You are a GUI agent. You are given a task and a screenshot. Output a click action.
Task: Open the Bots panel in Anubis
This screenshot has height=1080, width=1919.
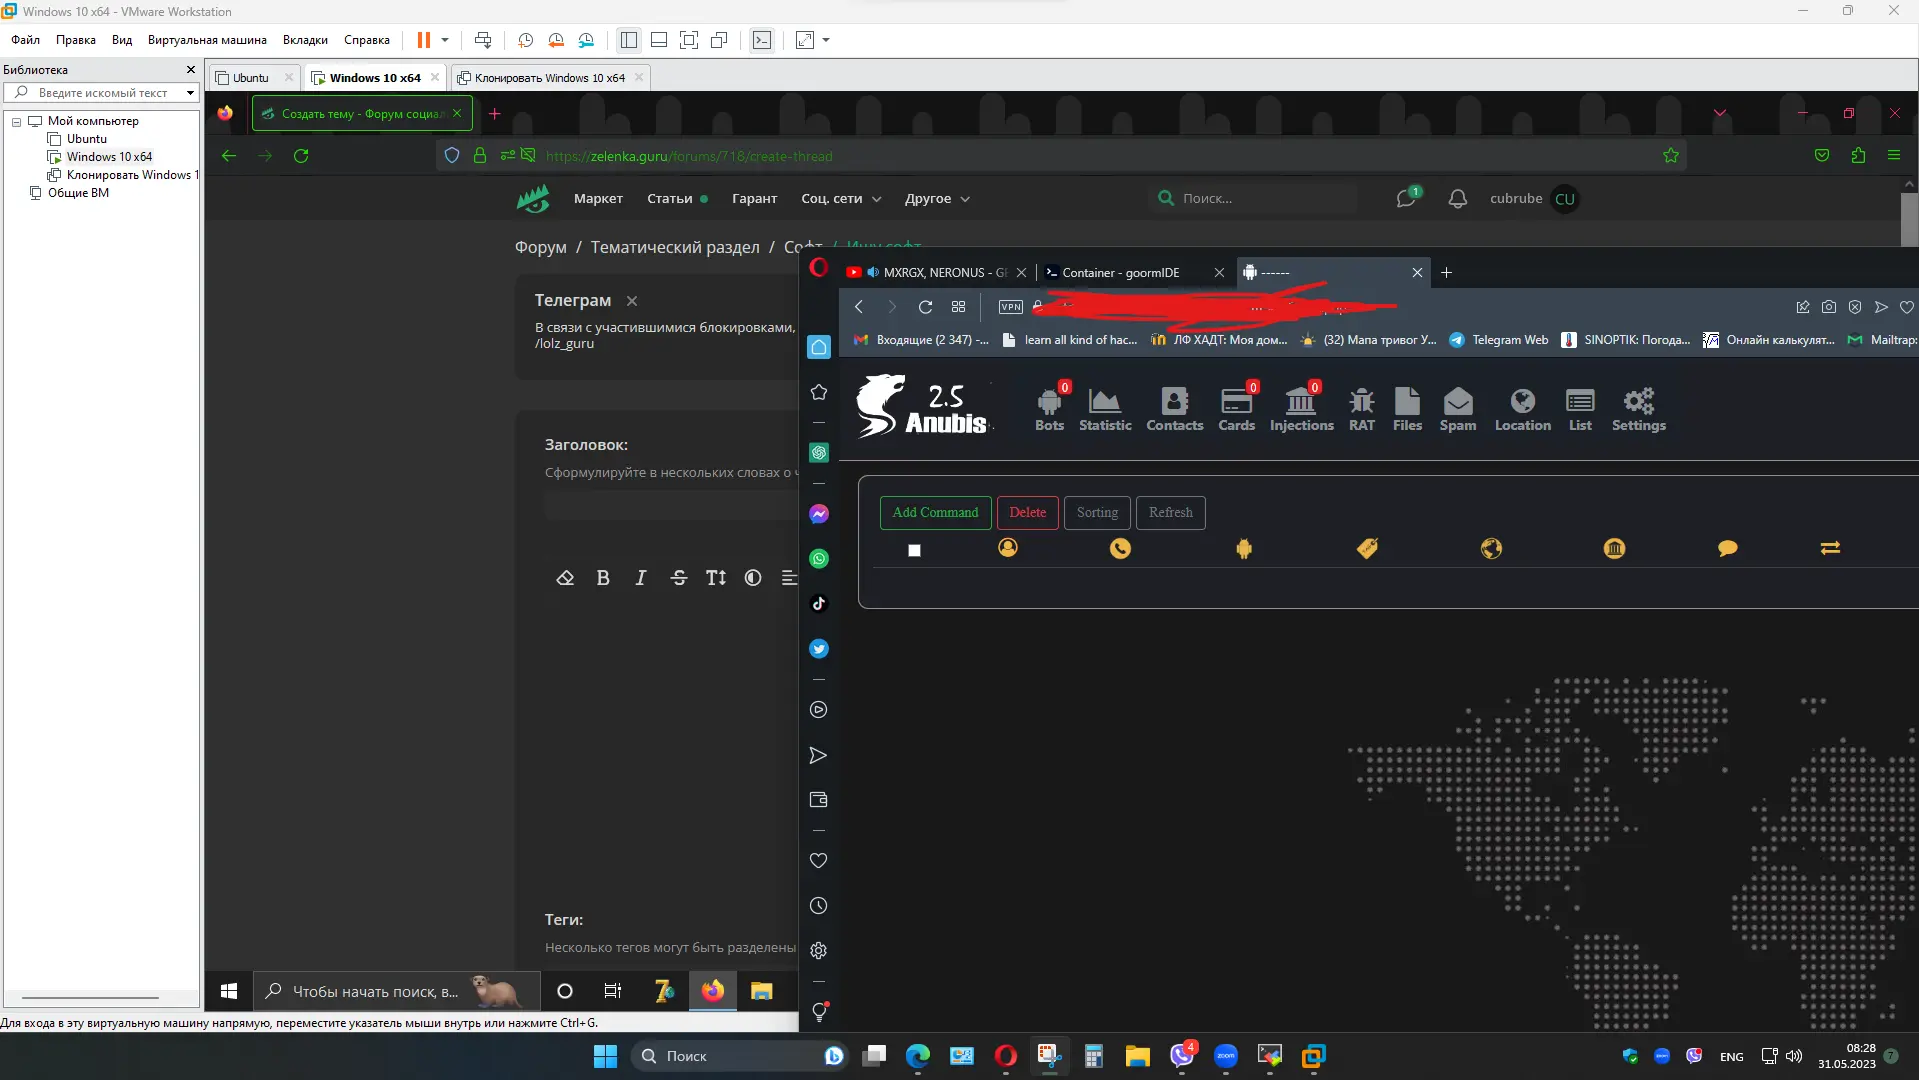click(x=1049, y=409)
